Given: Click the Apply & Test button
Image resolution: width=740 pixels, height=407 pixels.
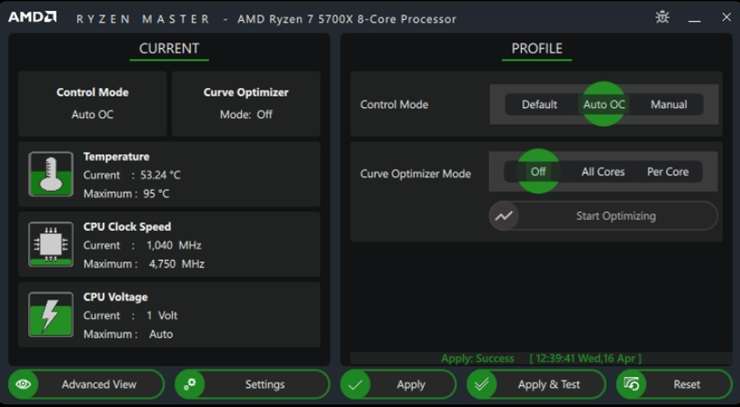Looking at the screenshot, I should tap(536, 384).
